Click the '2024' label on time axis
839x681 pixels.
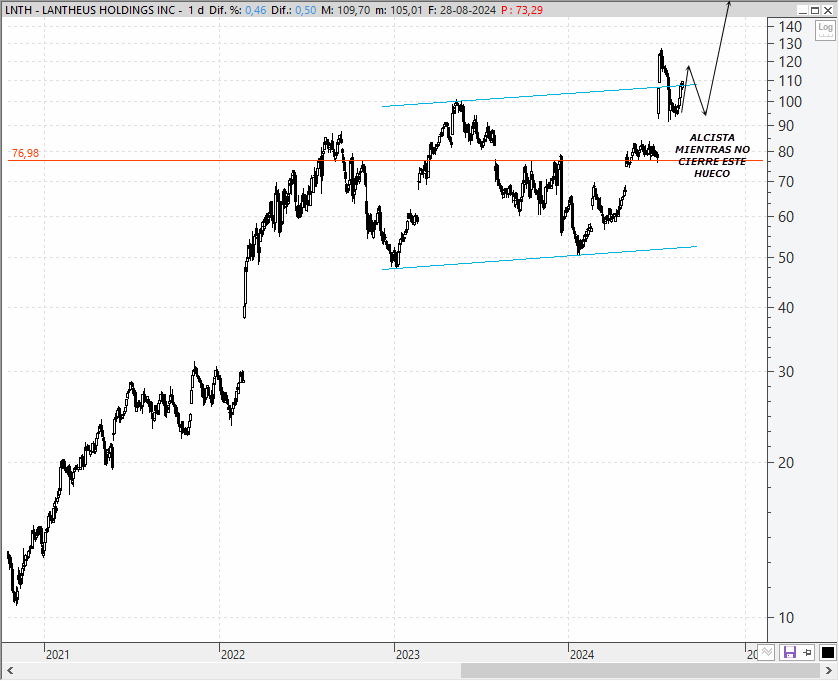click(582, 655)
